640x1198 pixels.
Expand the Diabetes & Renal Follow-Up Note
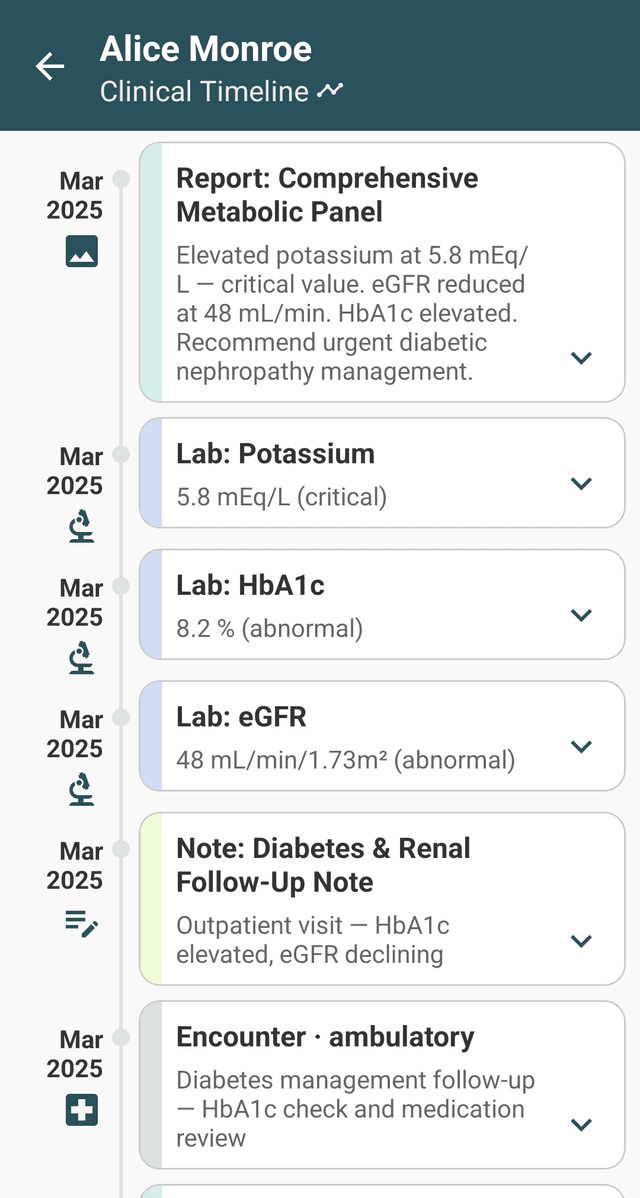point(581,940)
